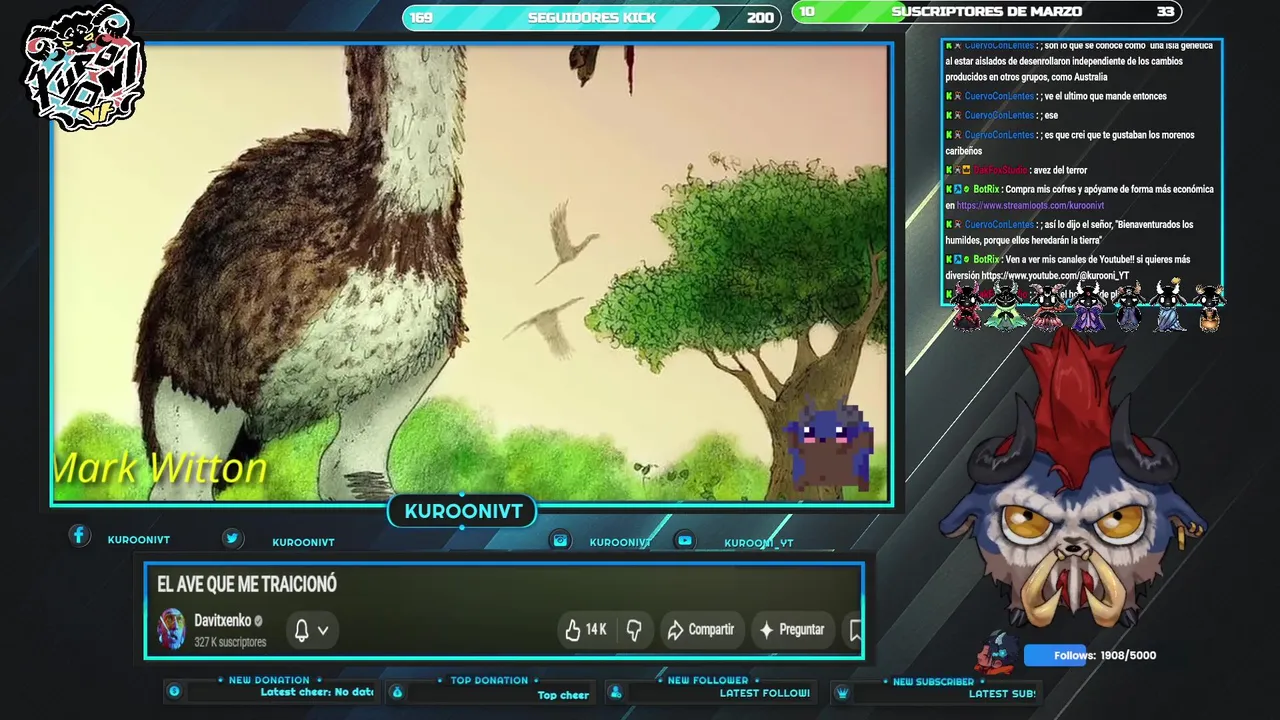Click the Kurooni logo in top corner
Image resolution: width=1280 pixels, height=720 pixels.
click(84, 68)
